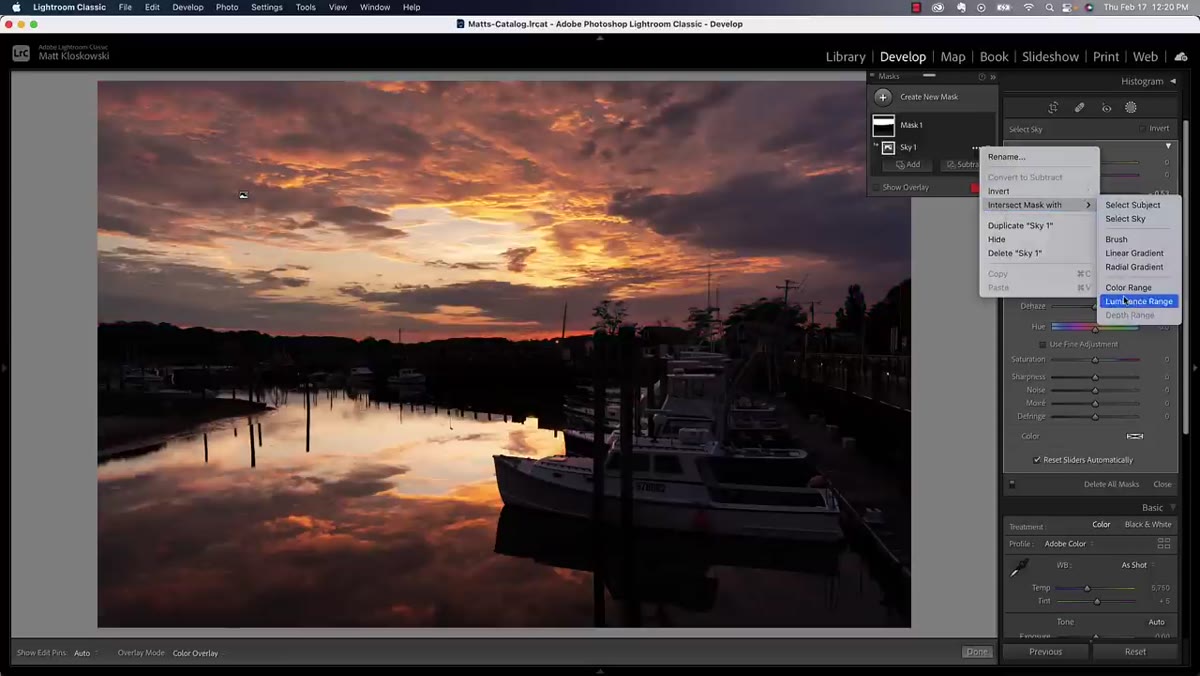Open the Masking tool circle icon
This screenshot has width=1200, height=676.
point(1131,108)
